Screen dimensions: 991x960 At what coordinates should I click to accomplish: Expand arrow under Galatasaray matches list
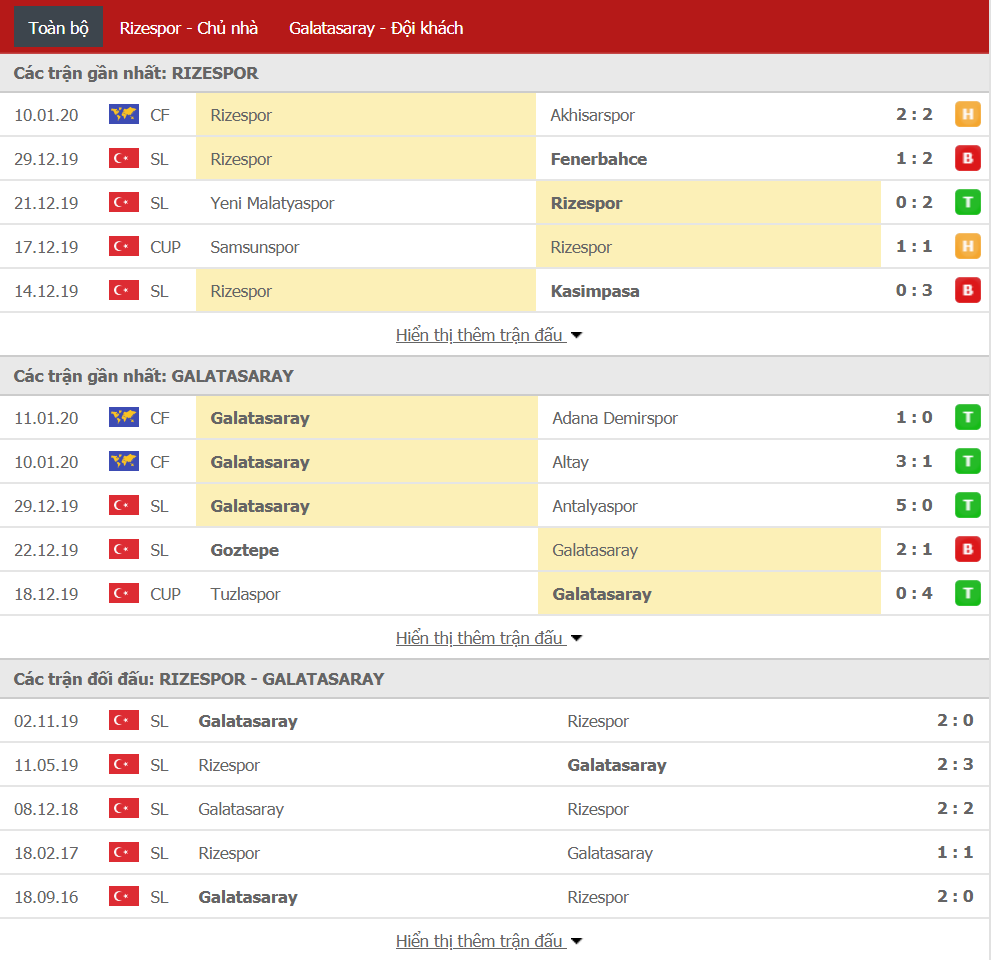576,638
